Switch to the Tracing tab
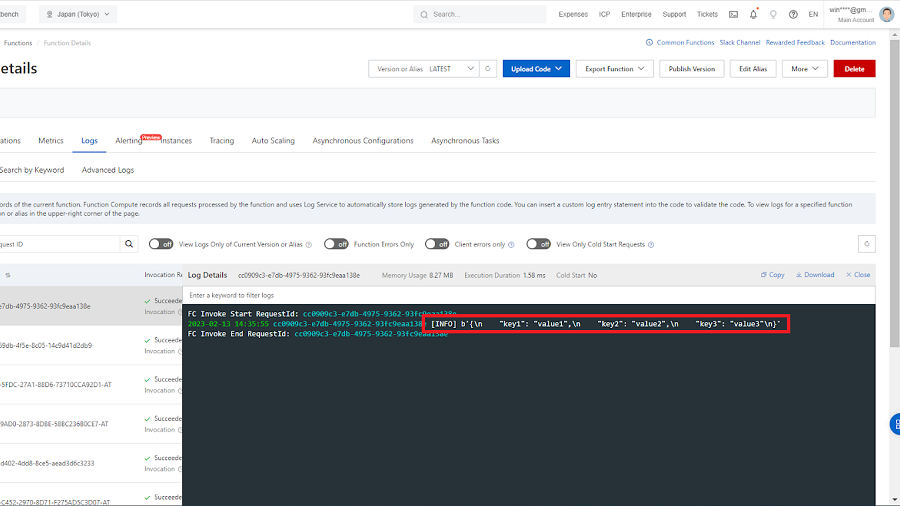900x506 pixels. pos(221,141)
